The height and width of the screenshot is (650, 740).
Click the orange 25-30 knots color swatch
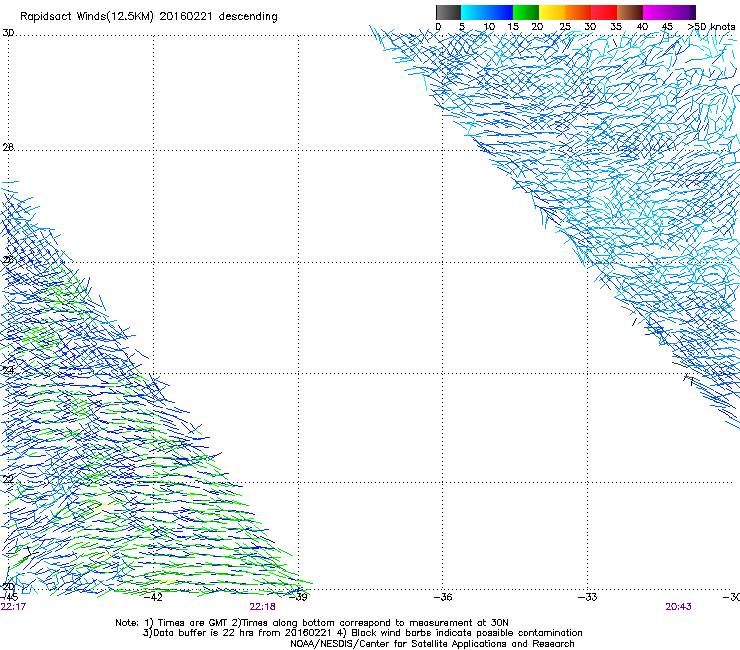point(578,12)
